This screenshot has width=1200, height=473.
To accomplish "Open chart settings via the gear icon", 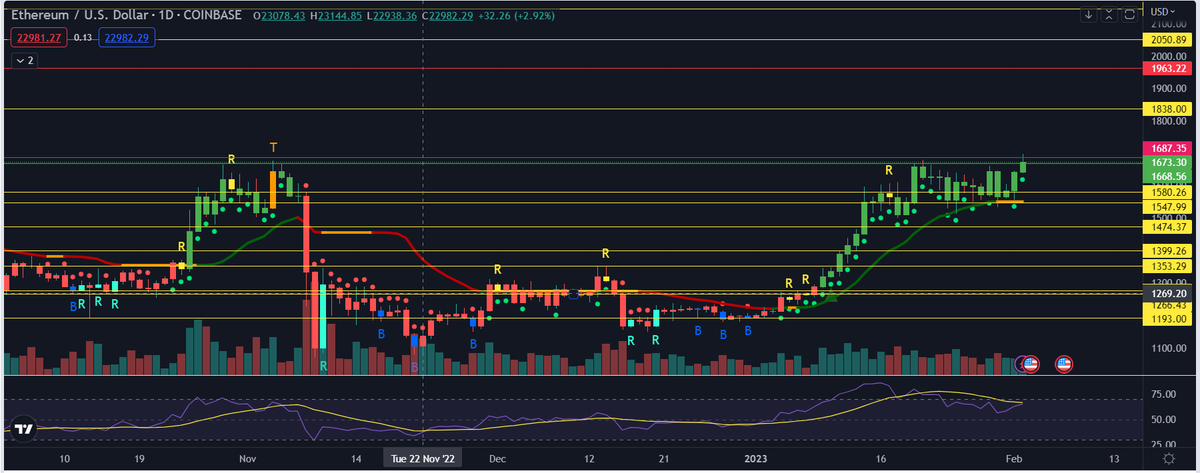I will click(1169, 457).
